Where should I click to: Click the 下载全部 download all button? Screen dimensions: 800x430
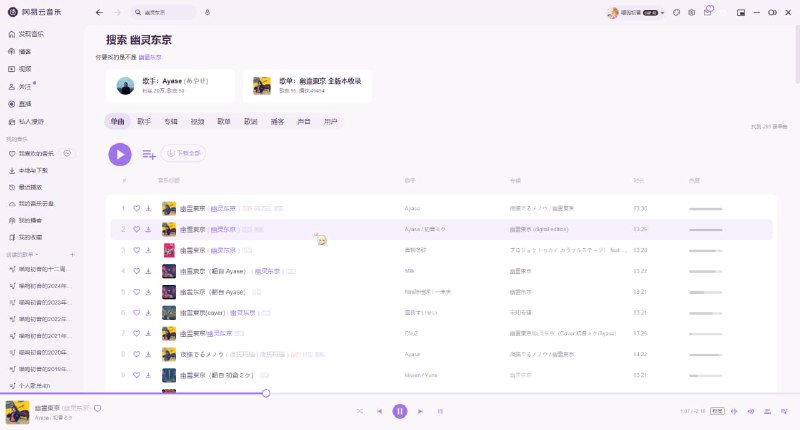184,154
